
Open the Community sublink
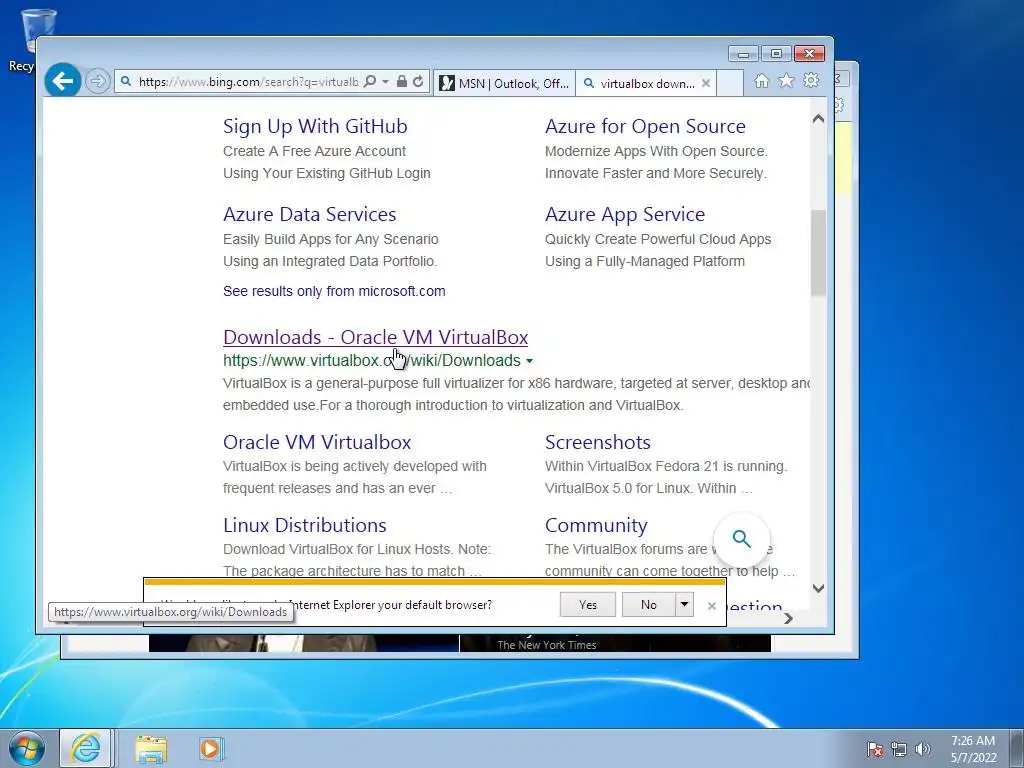(596, 525)
